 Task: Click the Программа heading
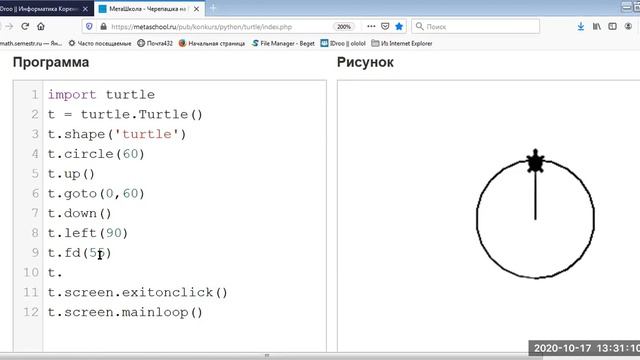(x=51, y=62)
